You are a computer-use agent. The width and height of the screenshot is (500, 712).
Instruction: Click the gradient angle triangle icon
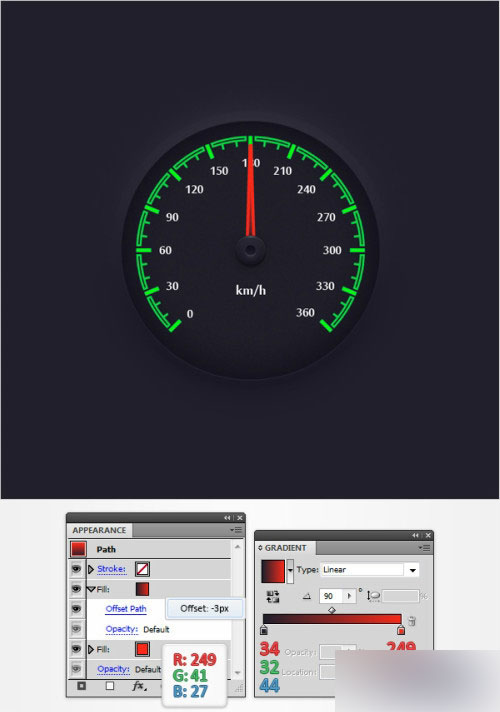click(307, 596)
